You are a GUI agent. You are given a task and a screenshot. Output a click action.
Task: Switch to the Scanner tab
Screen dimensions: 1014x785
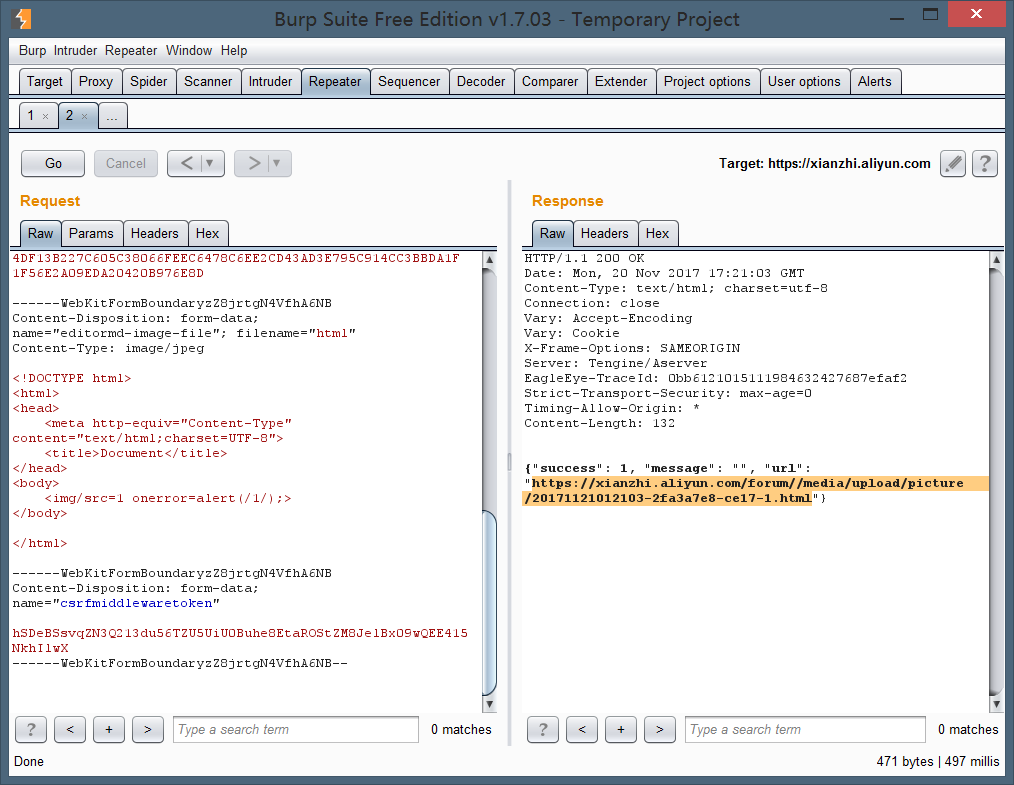click(x=208, y=81)
